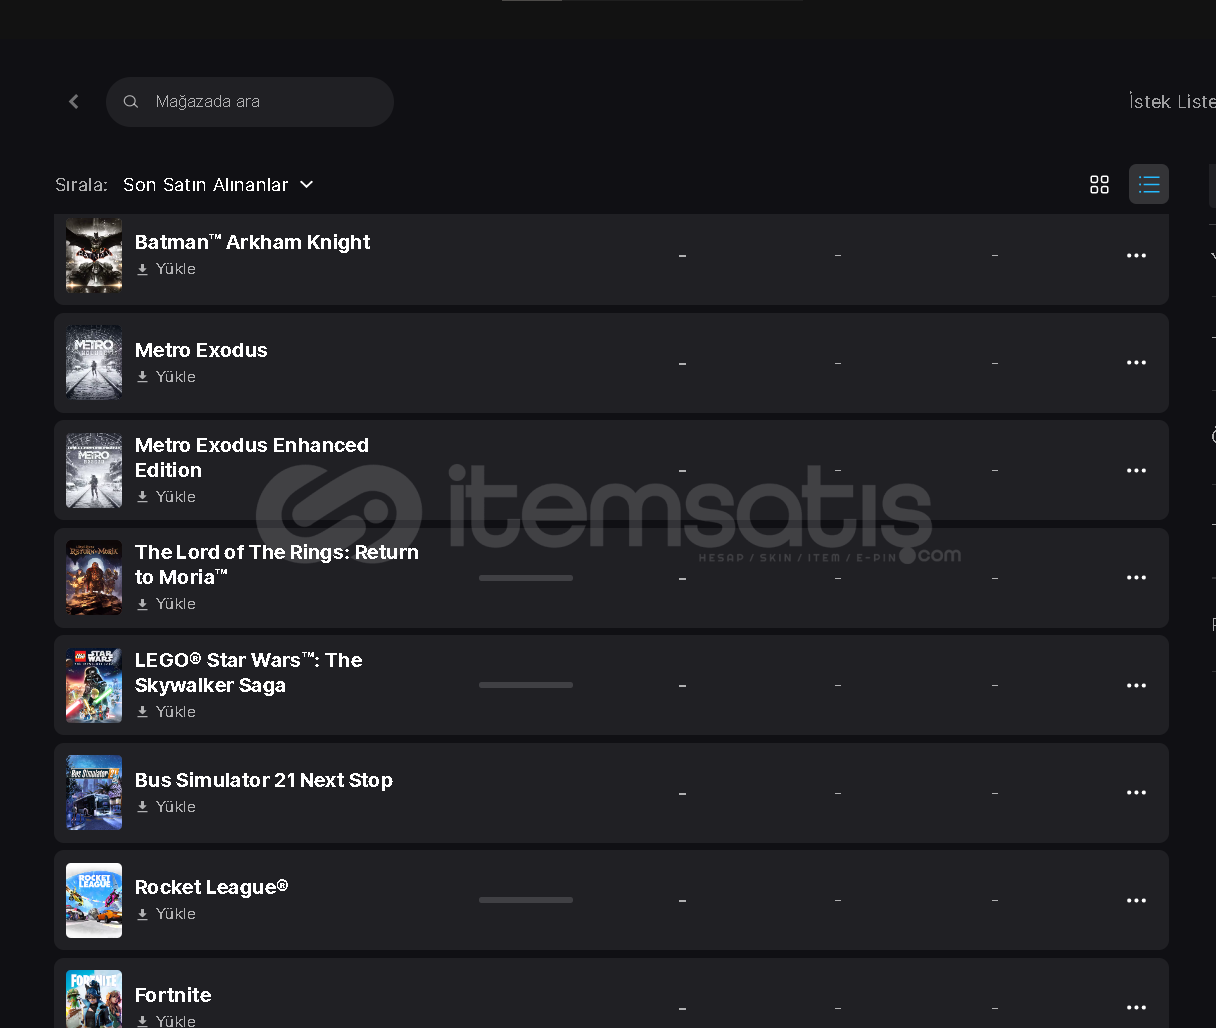Open three-dot menu for Metro Exodus
The width and height of the screenshot is (1216, 1028).
click(1136, 363)
